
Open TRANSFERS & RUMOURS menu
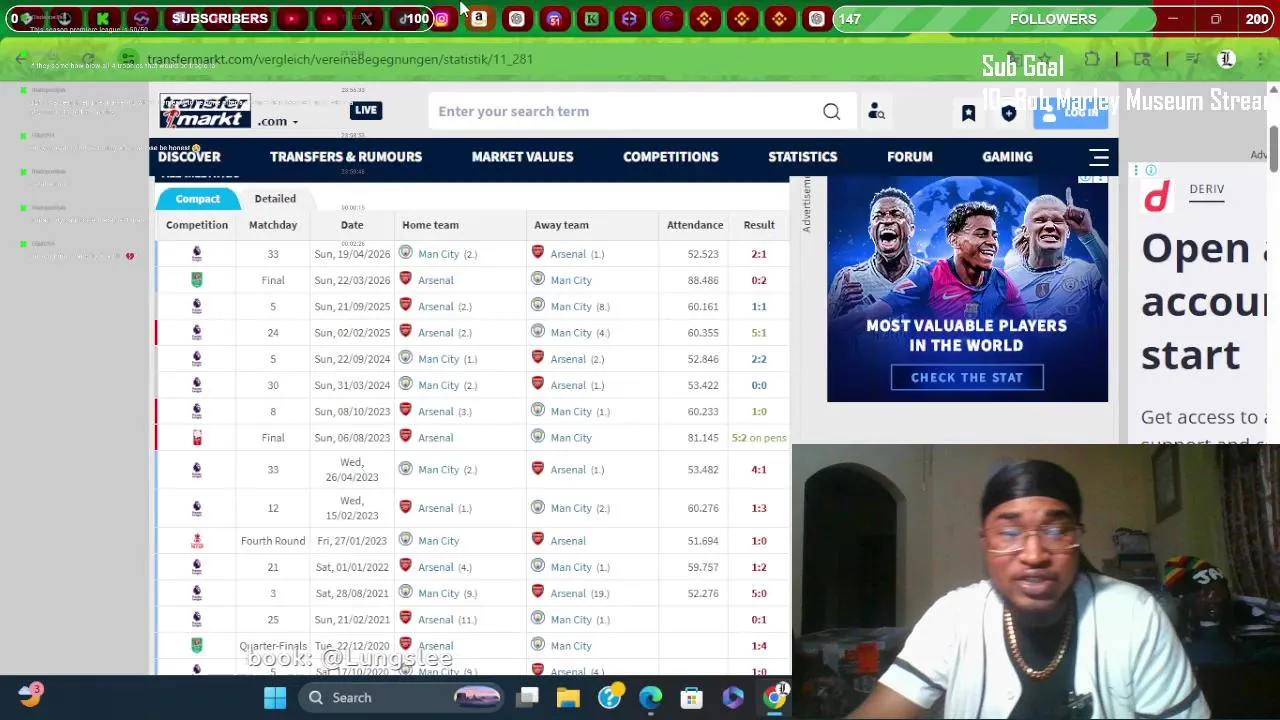click(346, 157)
